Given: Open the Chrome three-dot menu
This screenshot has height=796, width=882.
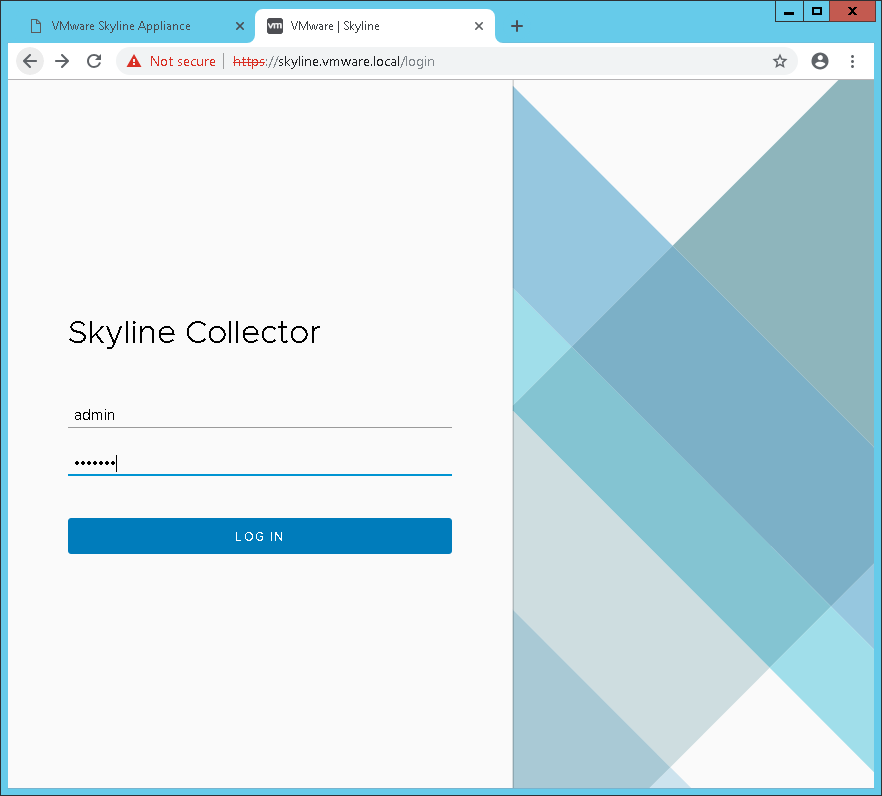Looking at the screenshot, I should point(852,61).
